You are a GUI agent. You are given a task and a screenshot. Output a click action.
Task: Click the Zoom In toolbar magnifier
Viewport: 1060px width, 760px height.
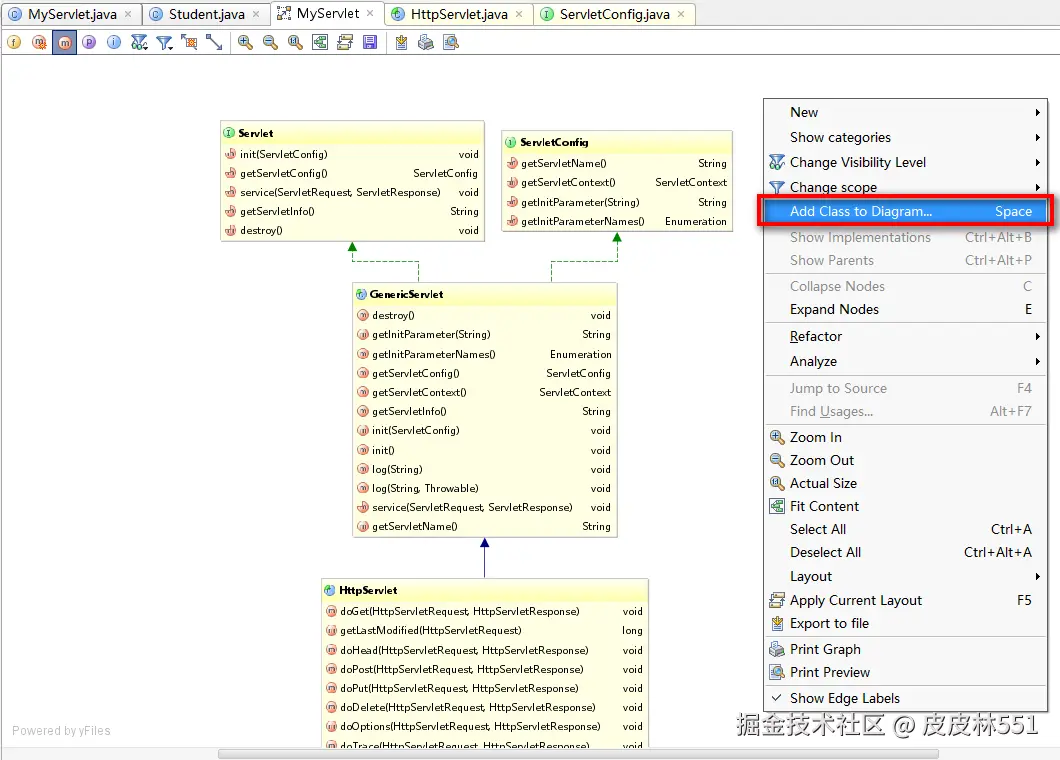tap(245, 43)
